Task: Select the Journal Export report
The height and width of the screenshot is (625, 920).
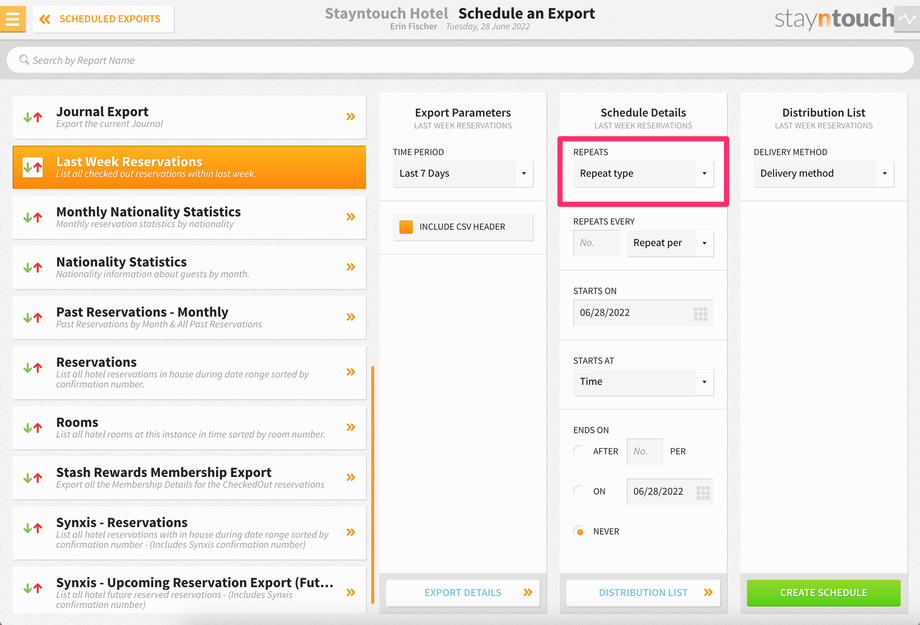Action: click(x=189, y=117)
